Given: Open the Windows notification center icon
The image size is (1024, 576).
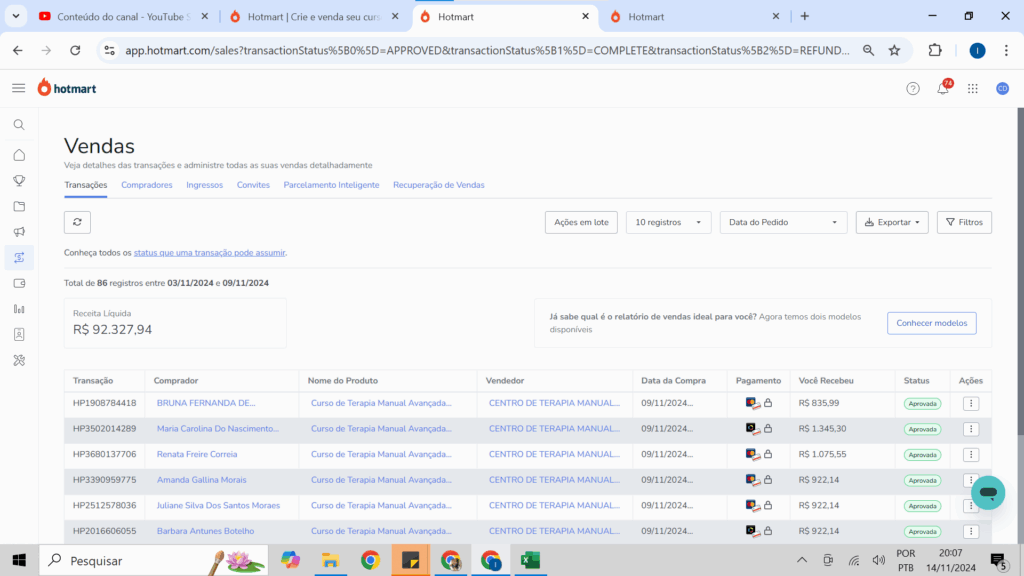Looking at the screenshot, I should pos(998,560).
